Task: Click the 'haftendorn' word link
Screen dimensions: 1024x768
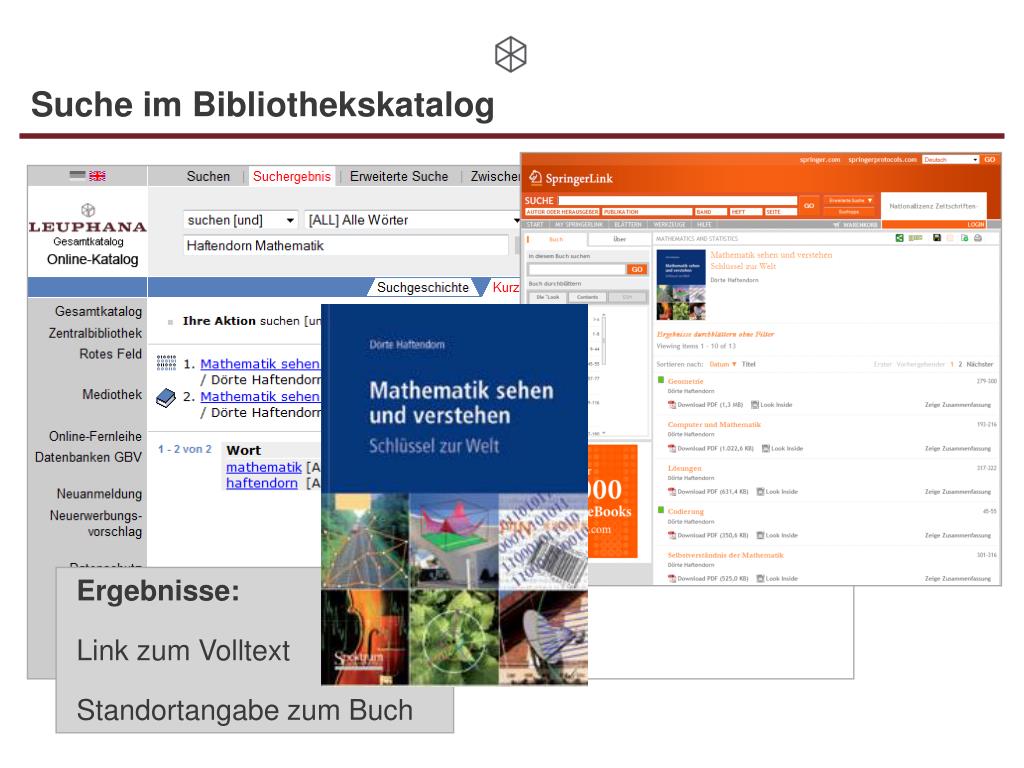Action: coord(262,483)
